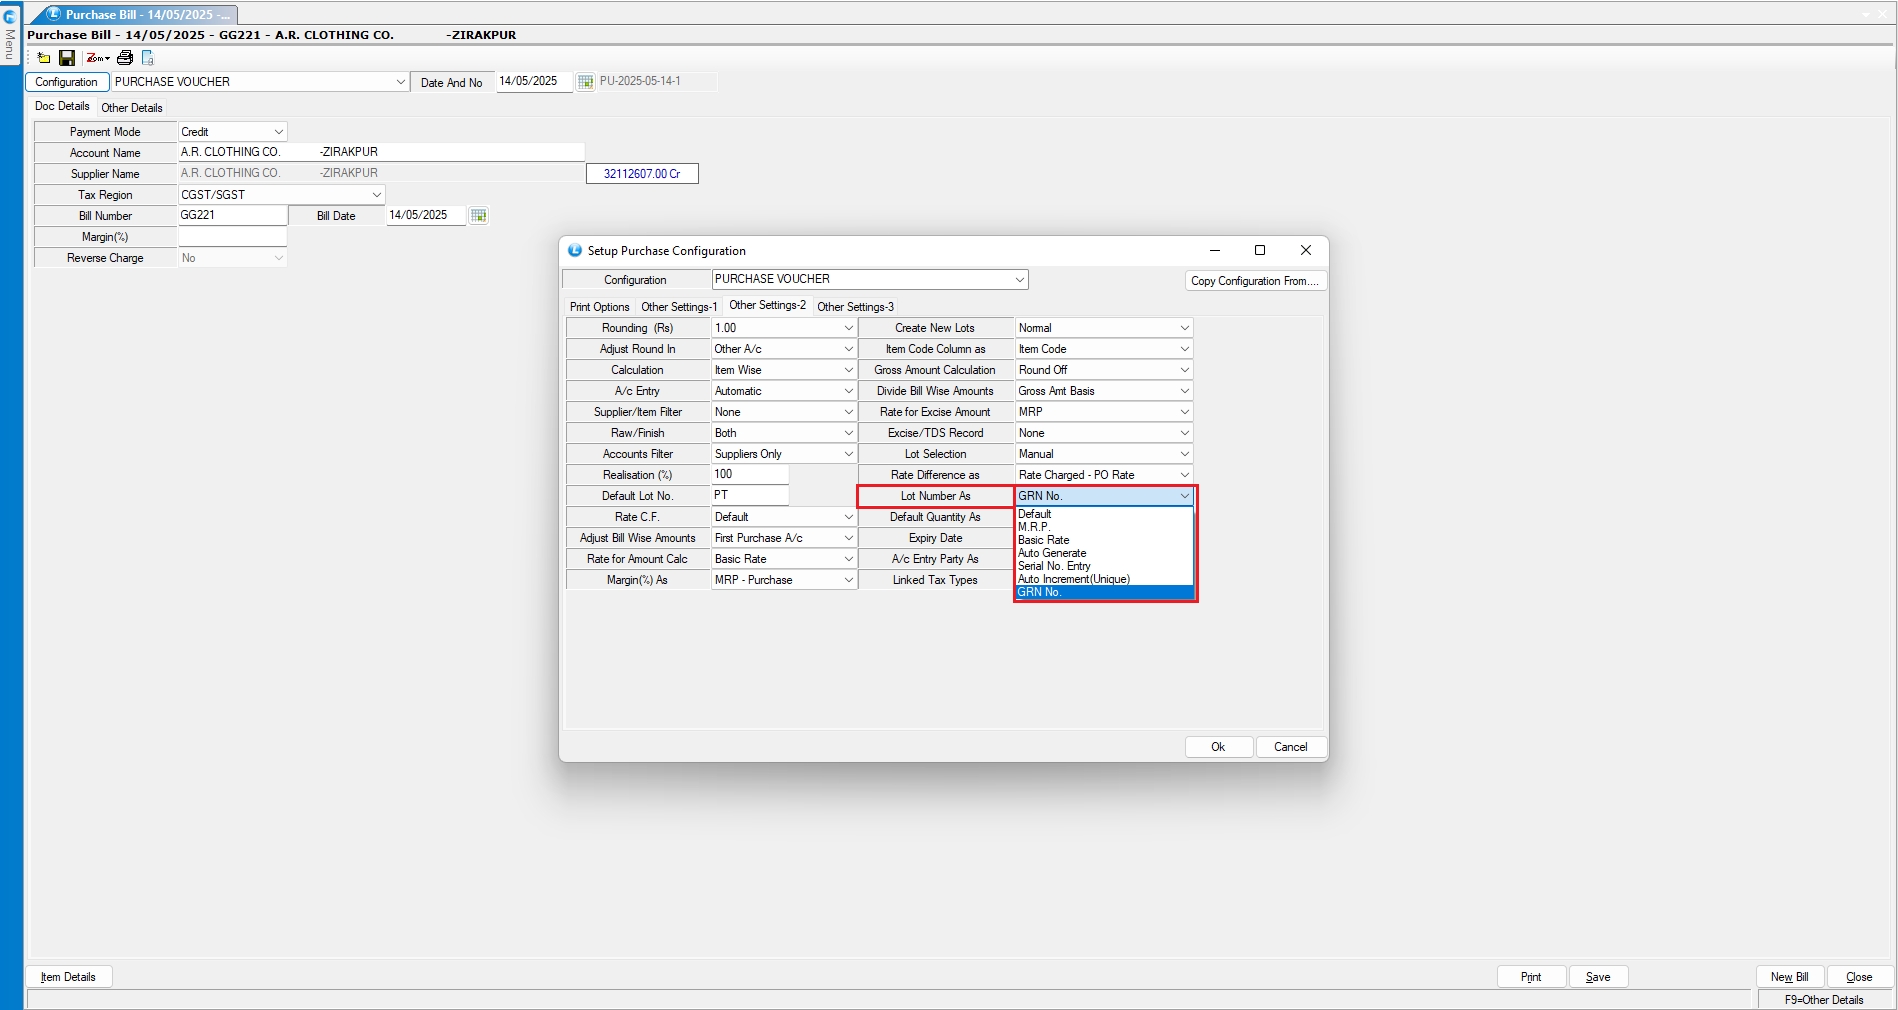Choose Auto Generate from the lot list
This screenshot has height=1010, width=1898.
point(1052,553)
